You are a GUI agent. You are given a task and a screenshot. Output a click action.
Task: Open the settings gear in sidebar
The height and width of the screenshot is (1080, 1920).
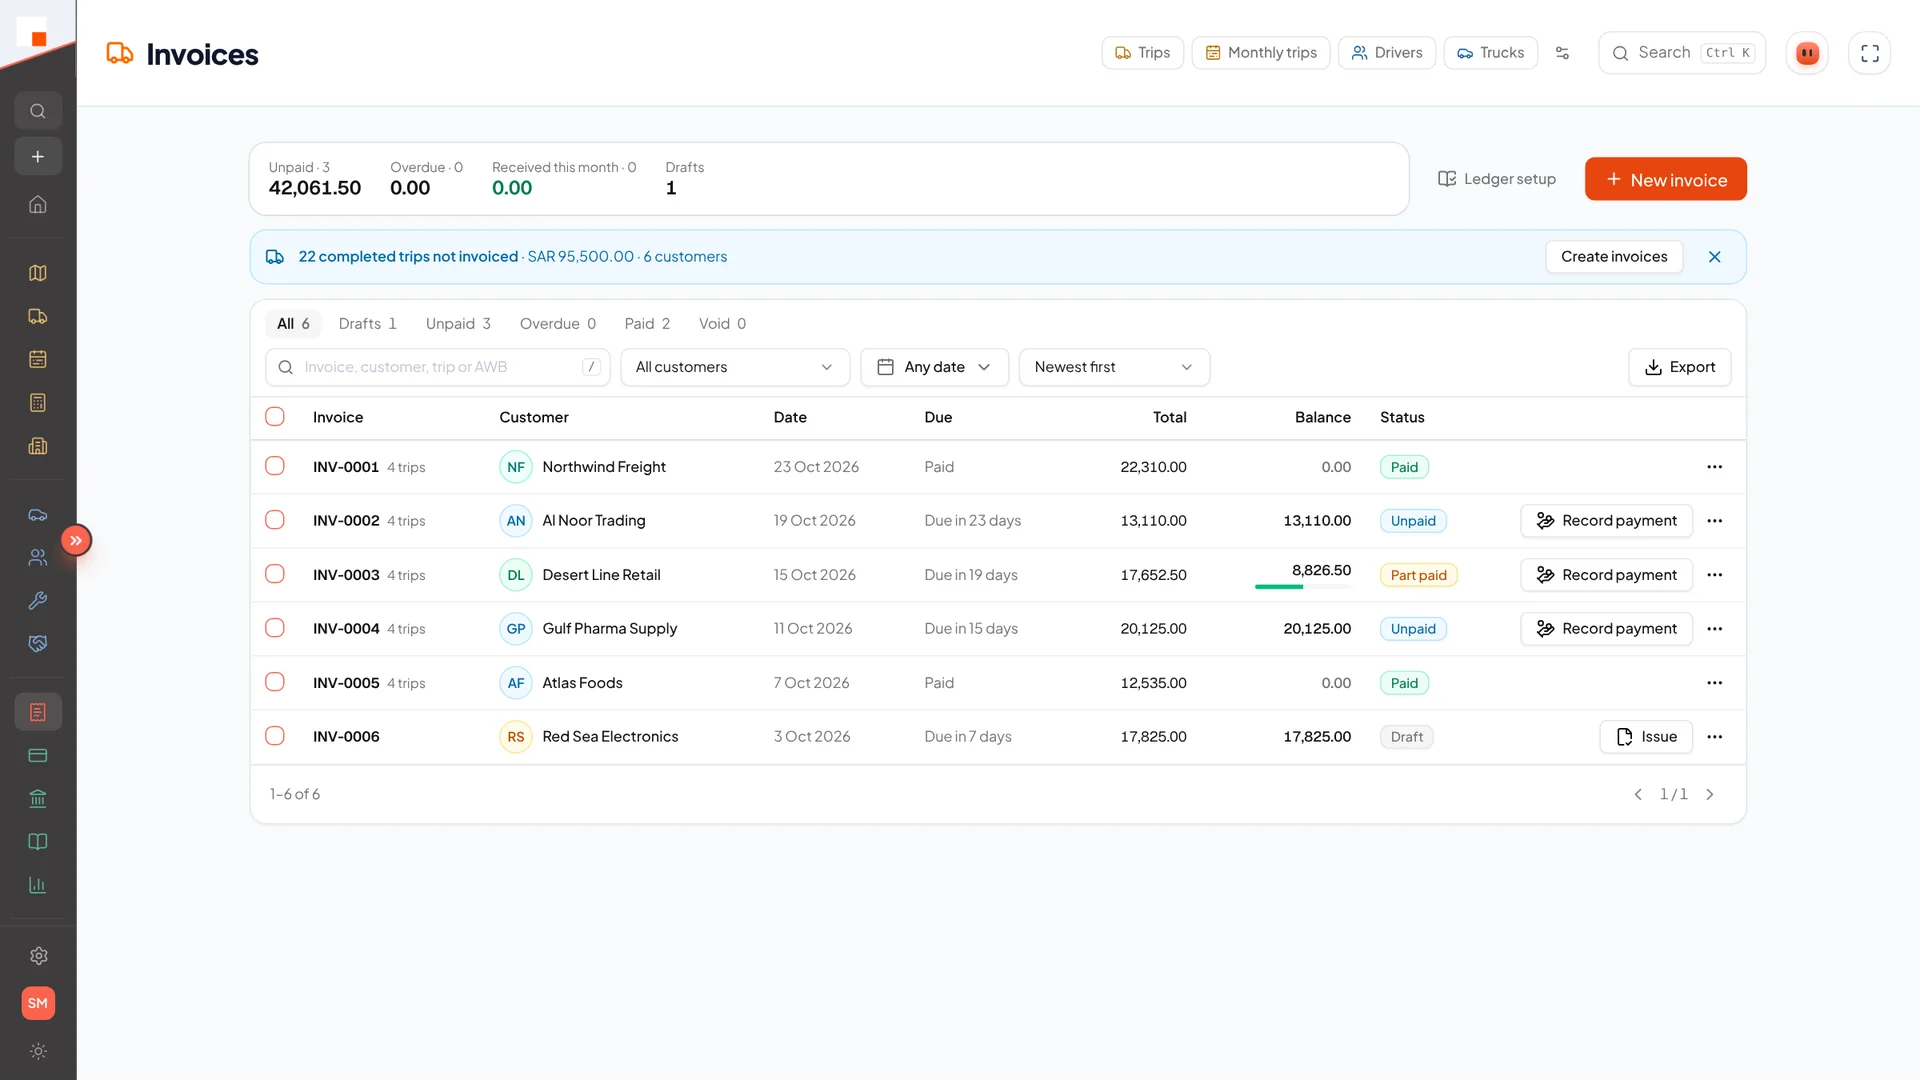(38, 956)
